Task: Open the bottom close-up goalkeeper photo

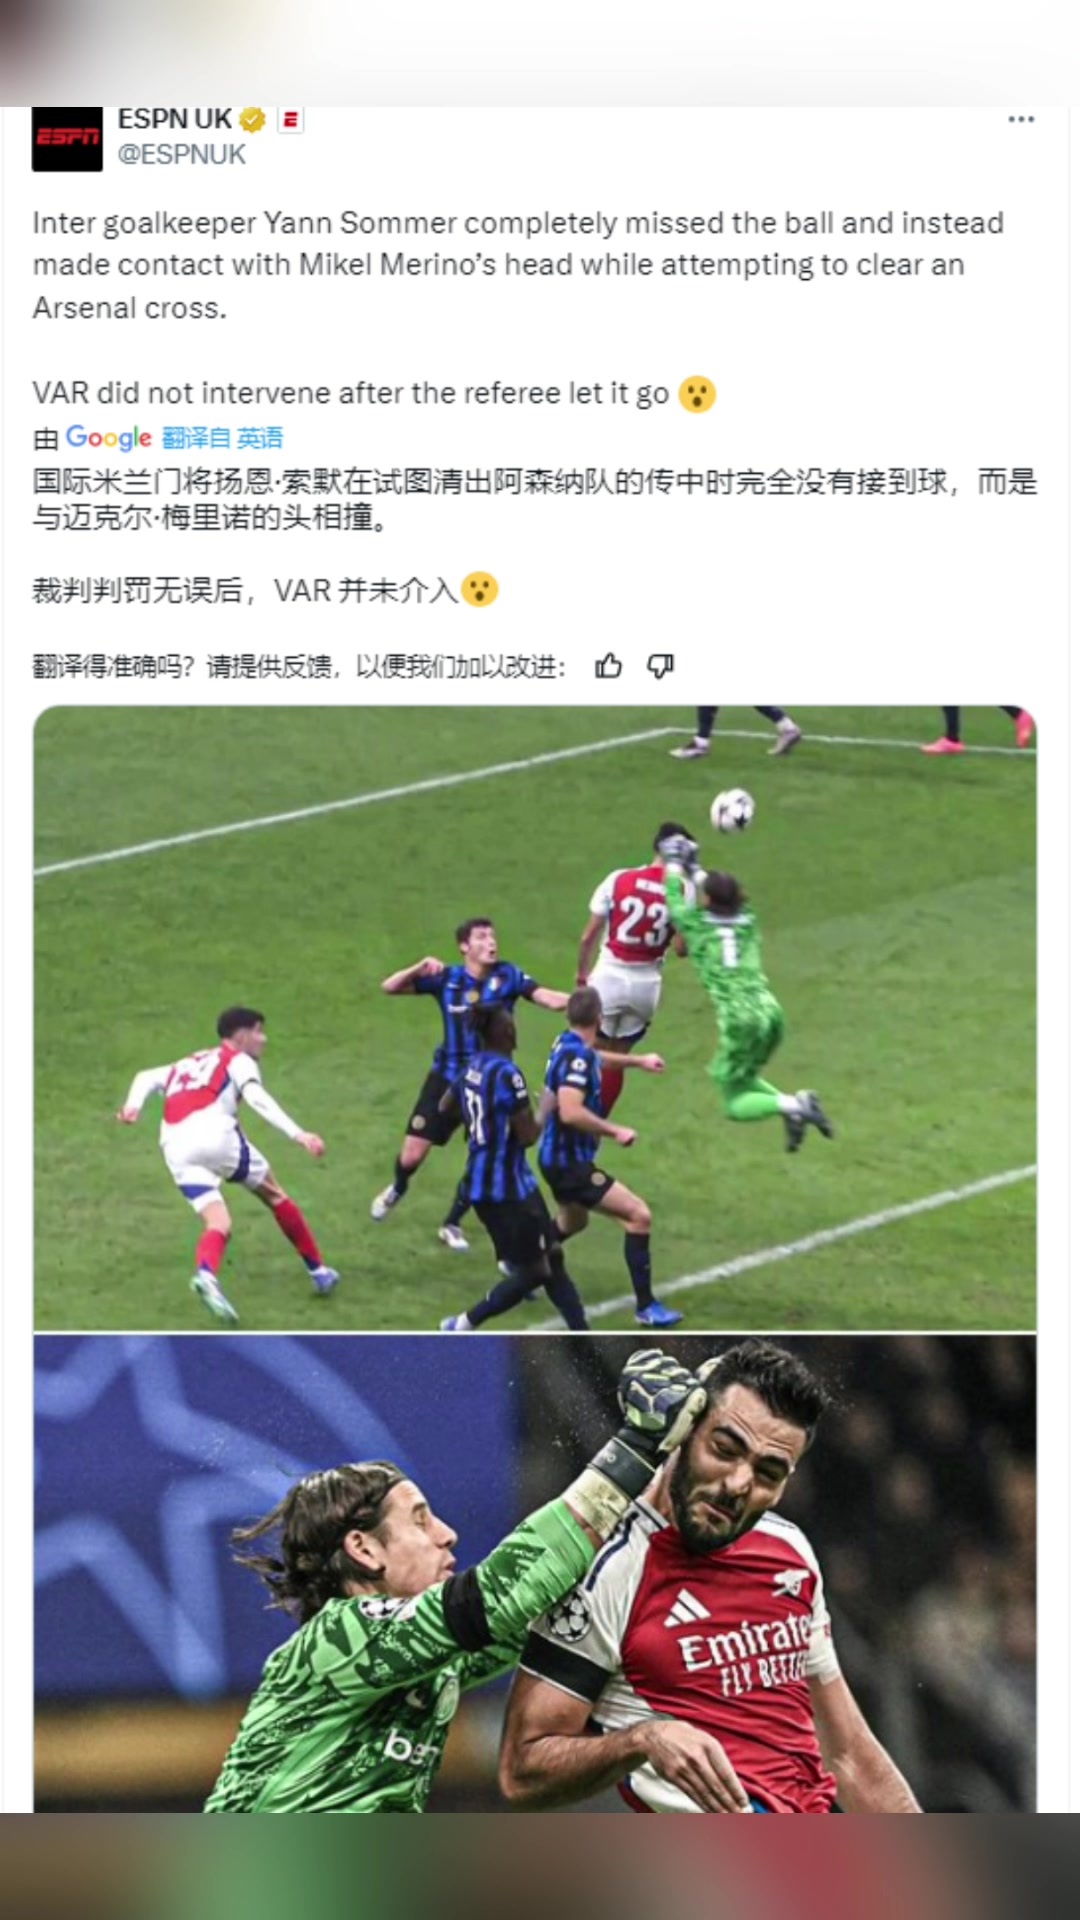Action: [x=535, y=1573]
